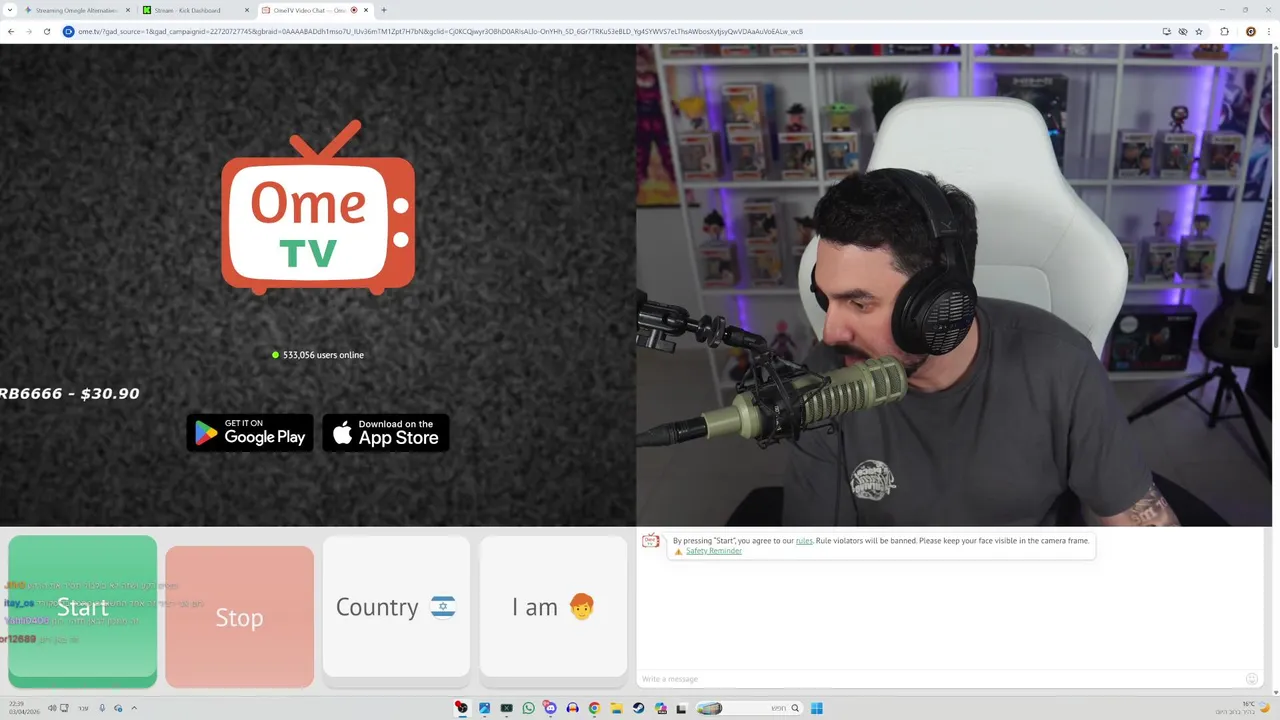The height and width of the screenshot is (720, 1280).
Task: Open a new browser tab
Action: [x=384, y=10]
